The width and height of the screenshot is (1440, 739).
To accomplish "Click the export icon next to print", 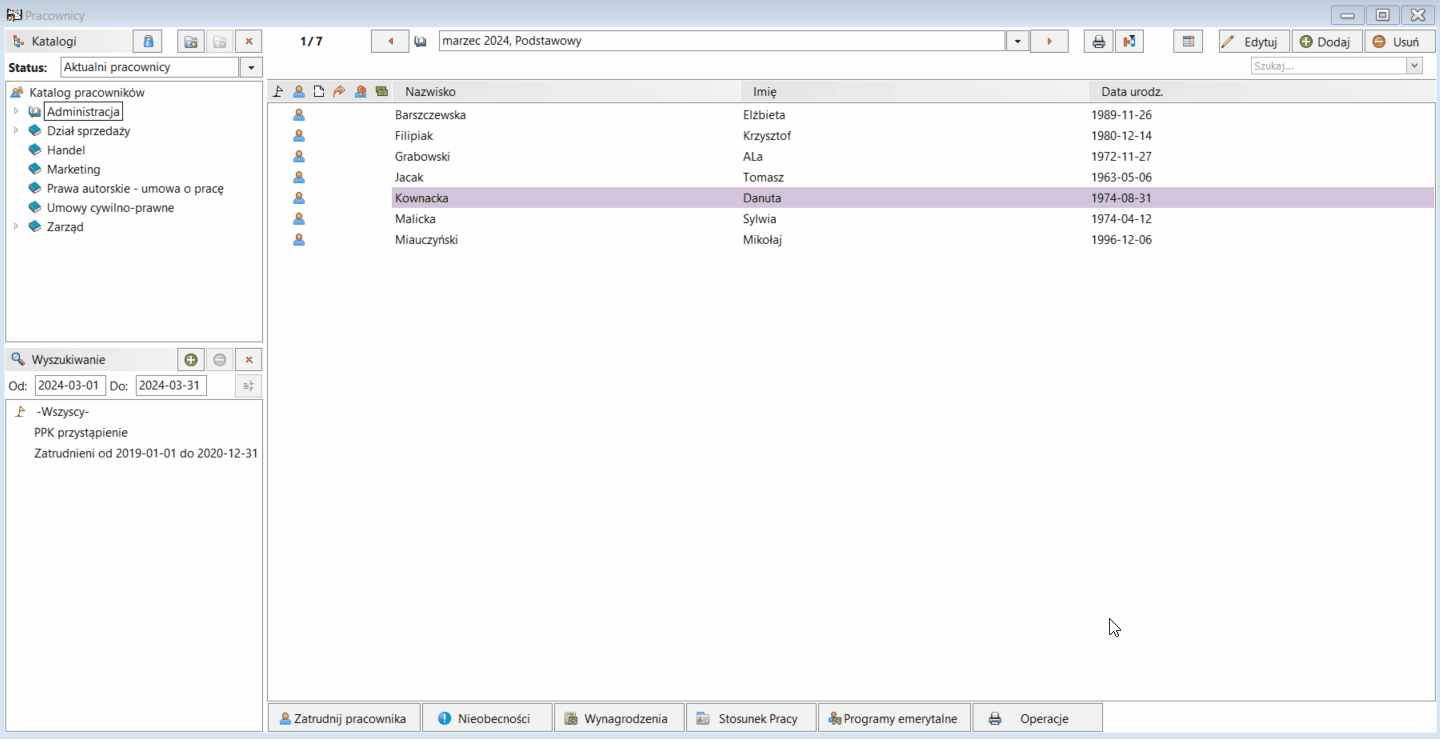I will point(1129,41).
